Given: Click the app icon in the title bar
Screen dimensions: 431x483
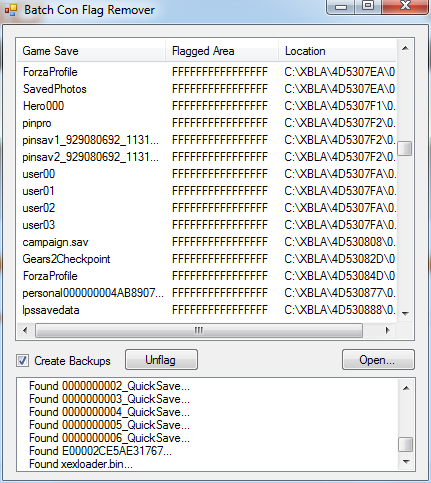Looking at the screenshot, I should click(11, 10).
